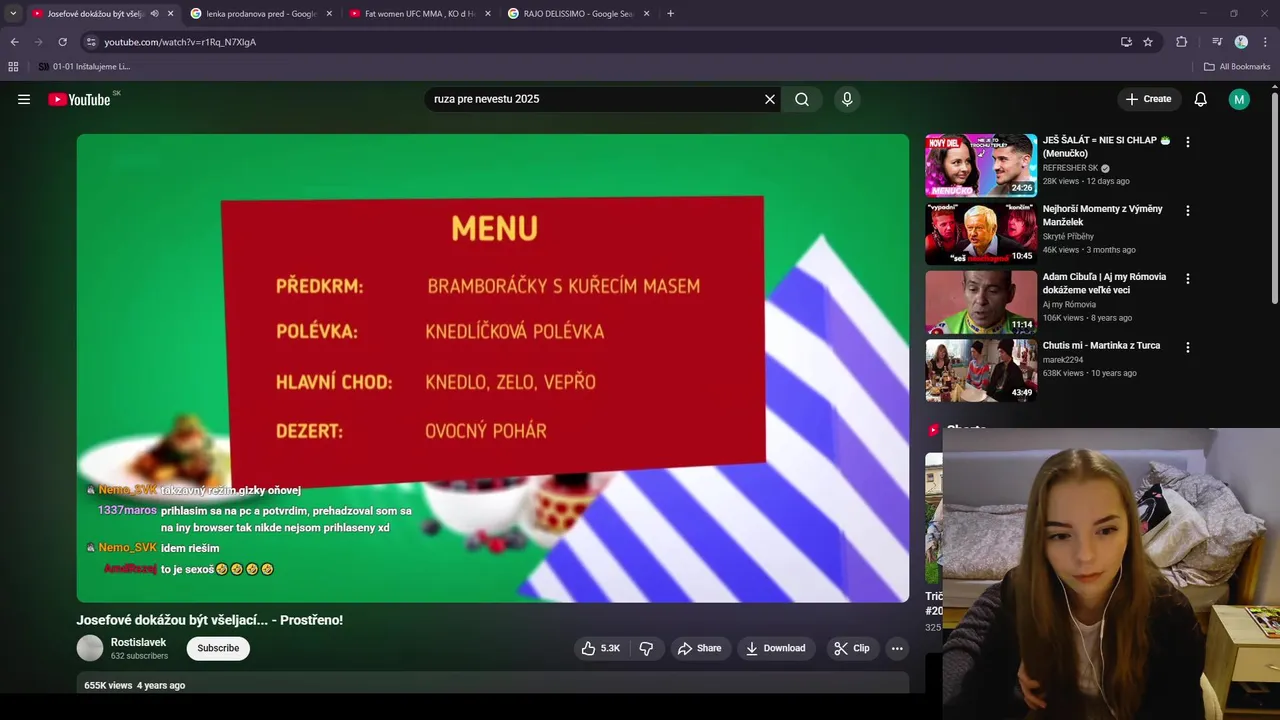
Task: Click the video player showing the MENU card
Action: click(493, 368)
